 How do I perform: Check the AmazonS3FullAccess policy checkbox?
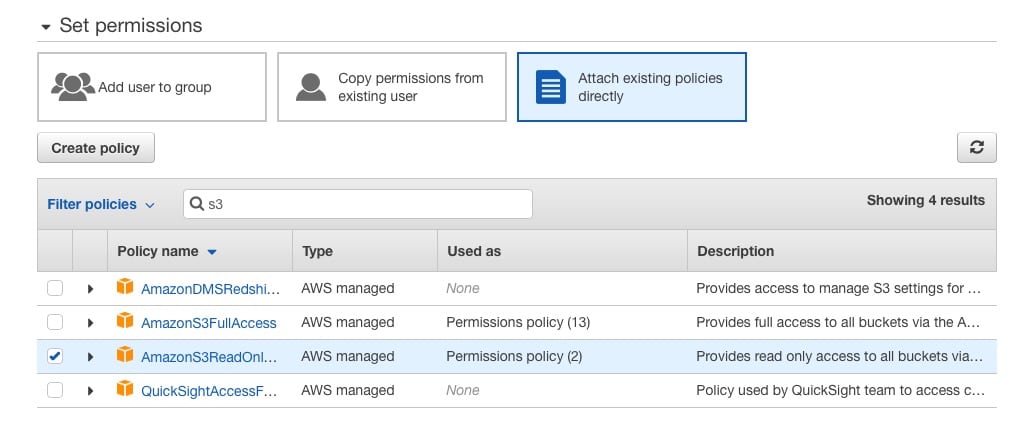click(x=55, y=322)
